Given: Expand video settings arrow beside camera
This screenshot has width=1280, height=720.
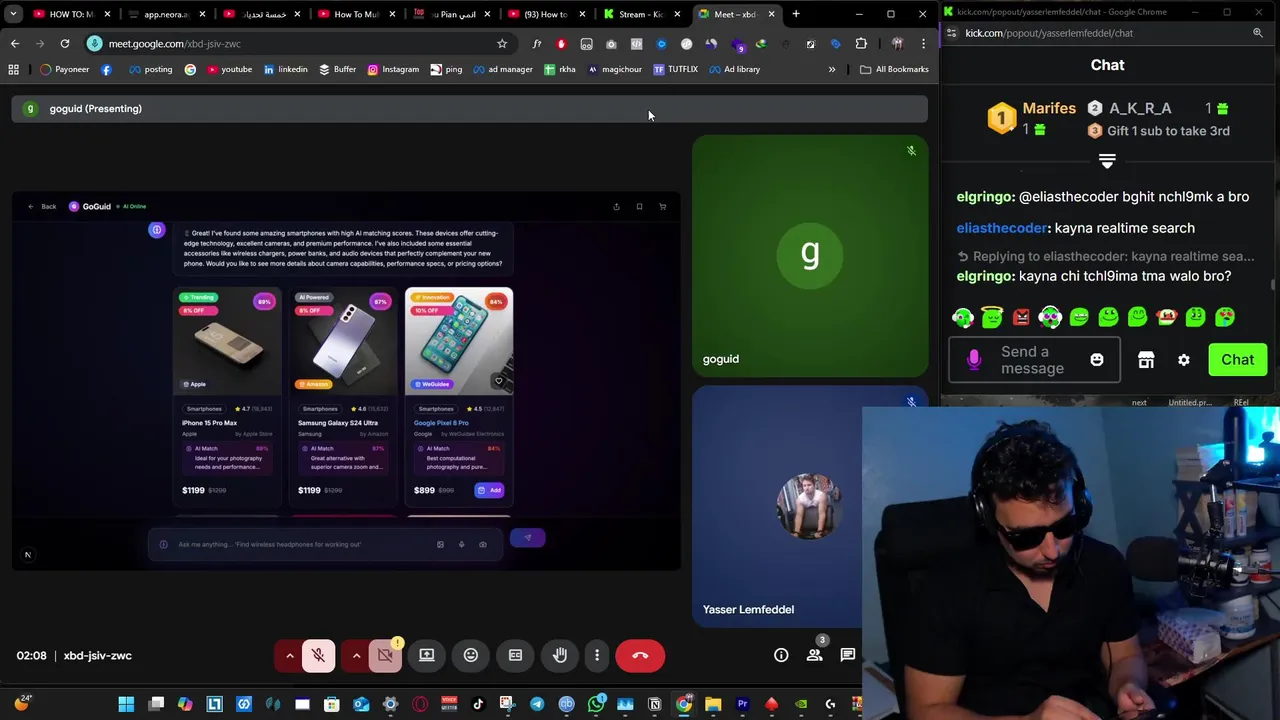Looking at the screenshot, I should point(356,656).
